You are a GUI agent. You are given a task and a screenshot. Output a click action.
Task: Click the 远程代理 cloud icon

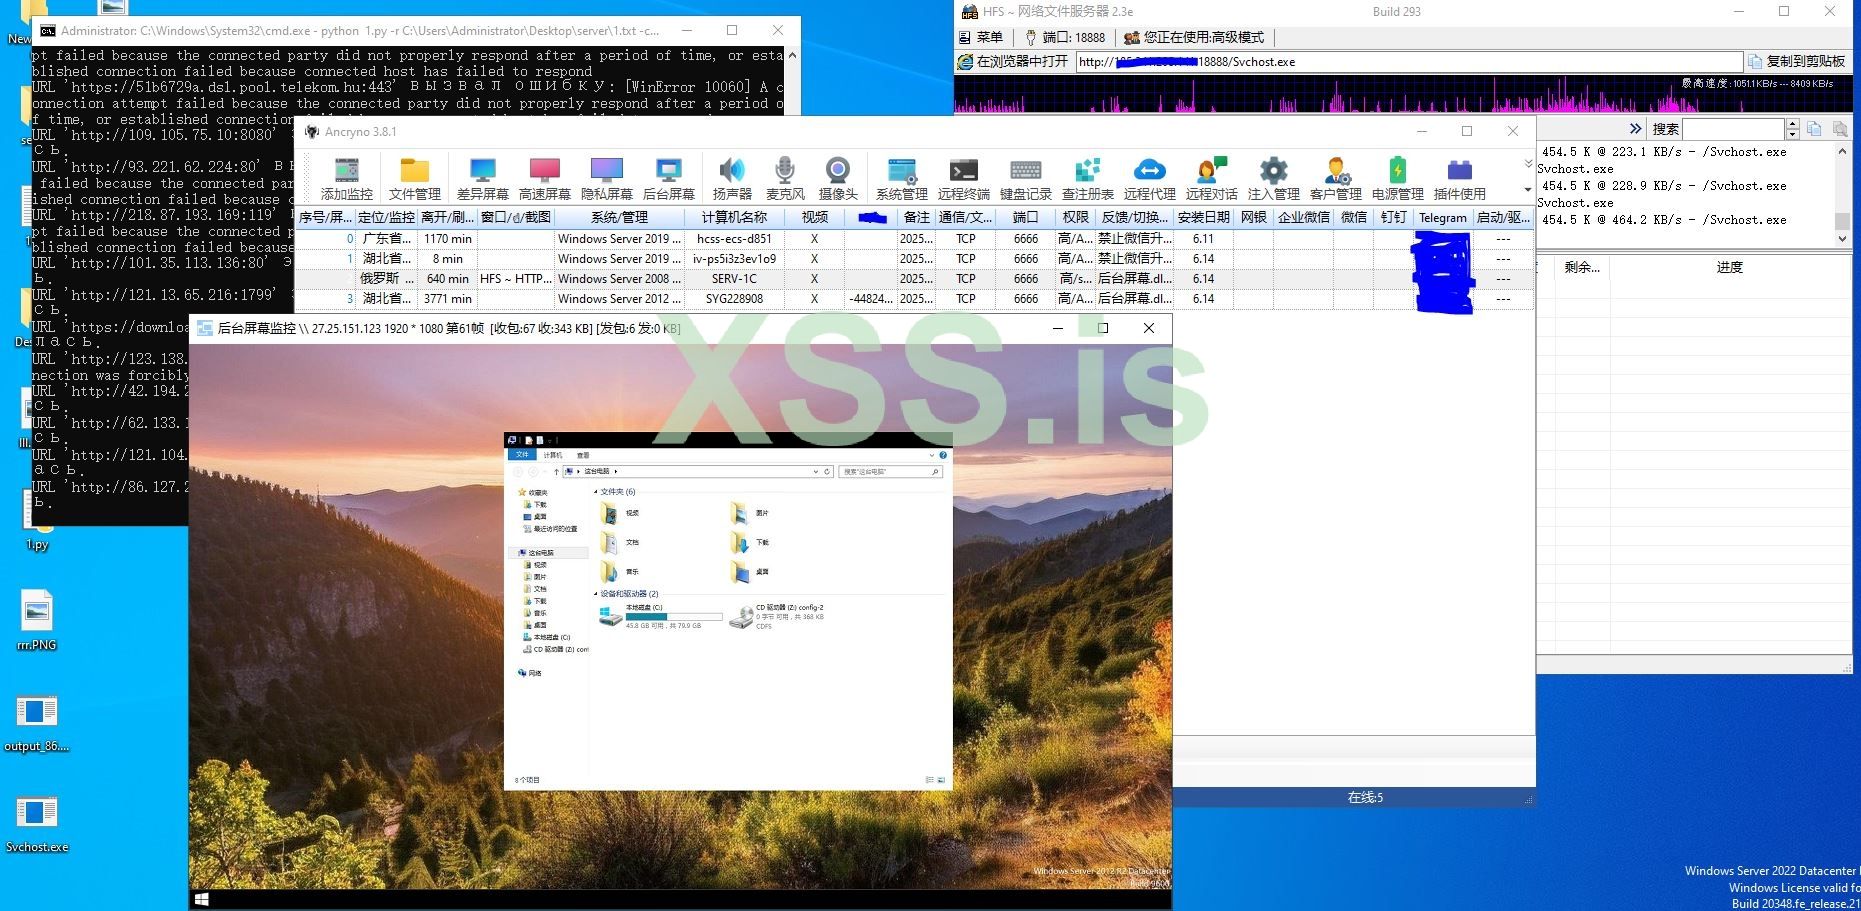coord(1150,178)
